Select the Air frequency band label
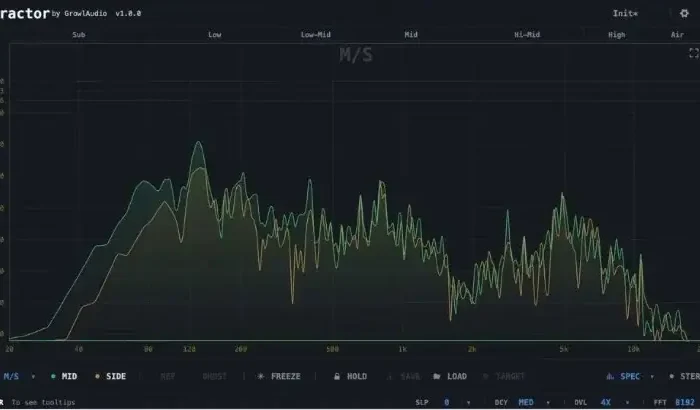This screenshot has width=700, height=410. tap(677, 35)
